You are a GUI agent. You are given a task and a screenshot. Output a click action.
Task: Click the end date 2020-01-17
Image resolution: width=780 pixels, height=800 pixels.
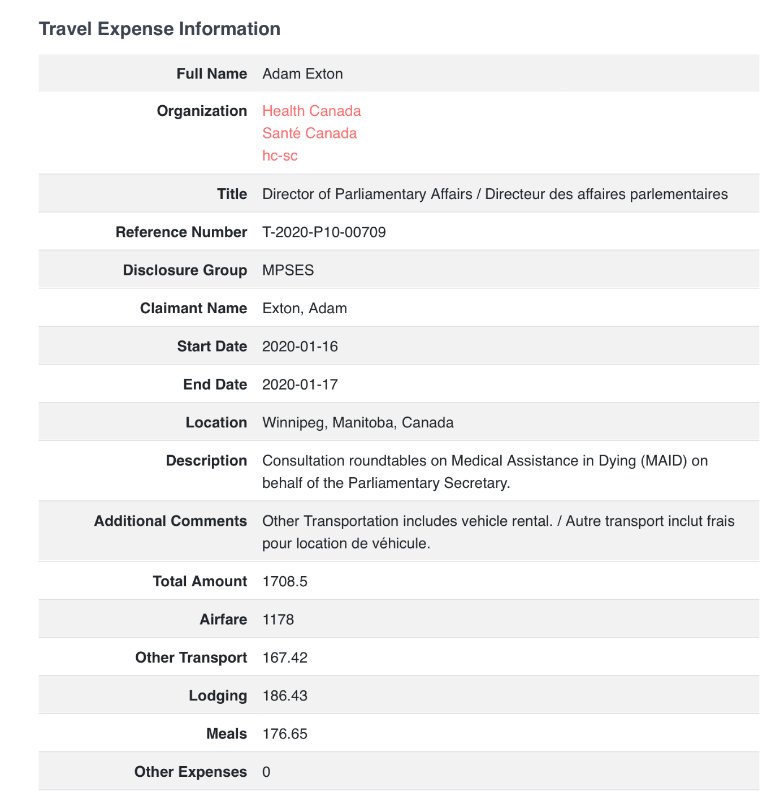(300, 384)
